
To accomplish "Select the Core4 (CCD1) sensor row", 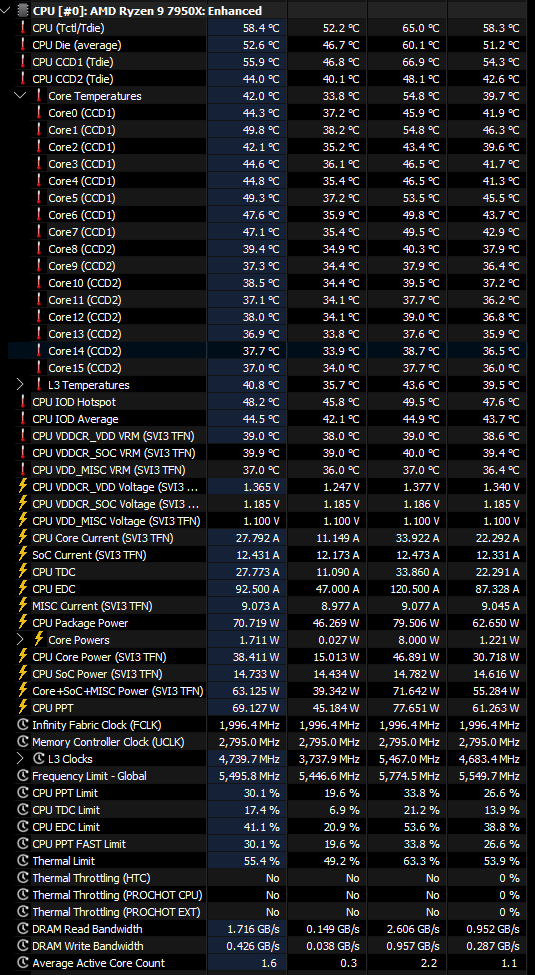I will pos(268,181).
